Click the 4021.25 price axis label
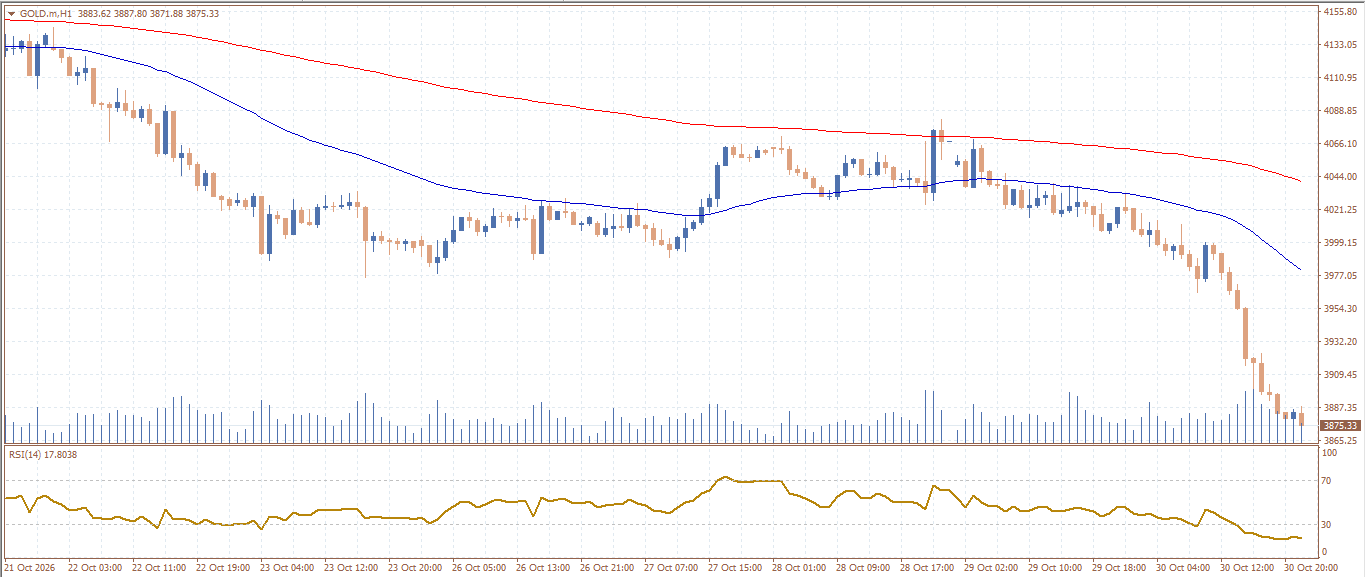 pyautogui.click(x=1338, y=210)
